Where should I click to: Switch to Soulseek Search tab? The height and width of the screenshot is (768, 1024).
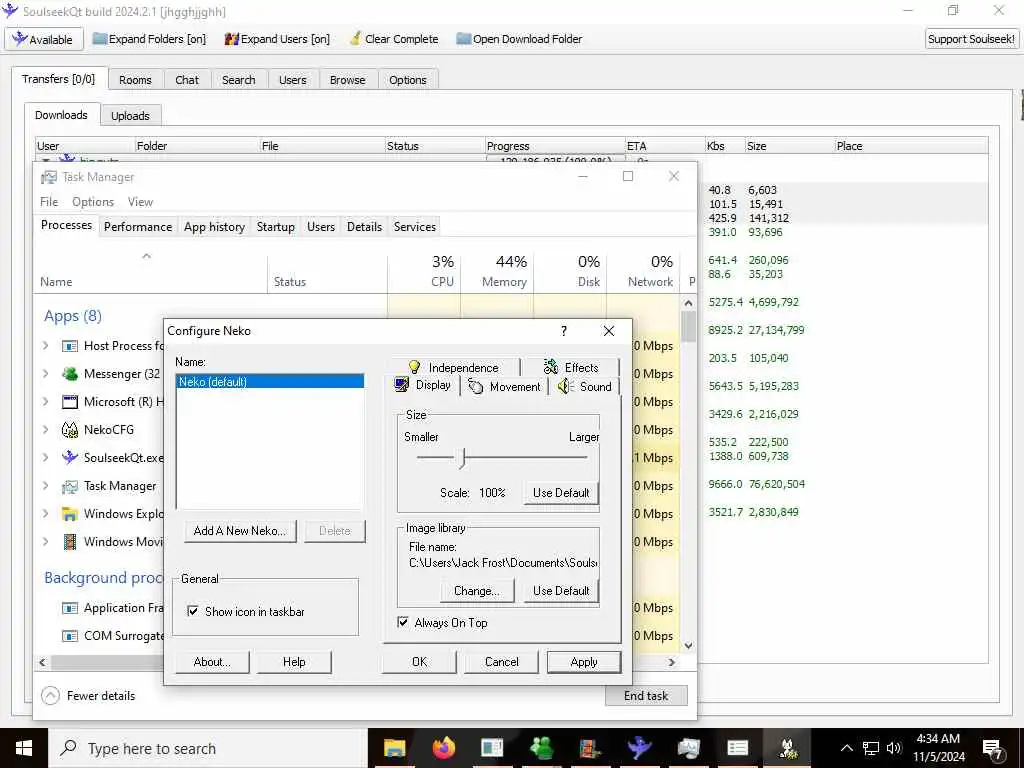click(238, 80)
